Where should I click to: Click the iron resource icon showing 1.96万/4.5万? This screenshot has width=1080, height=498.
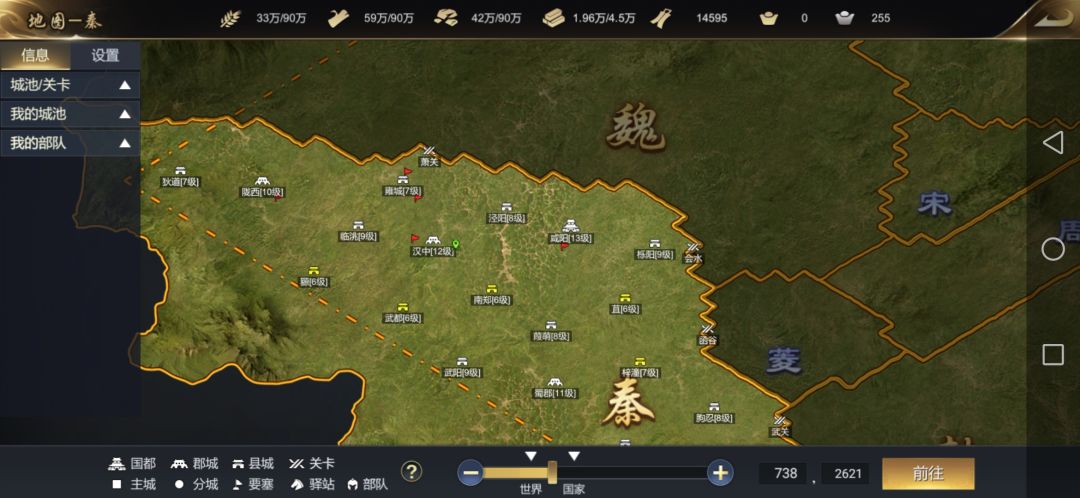[x=553, y=19]
